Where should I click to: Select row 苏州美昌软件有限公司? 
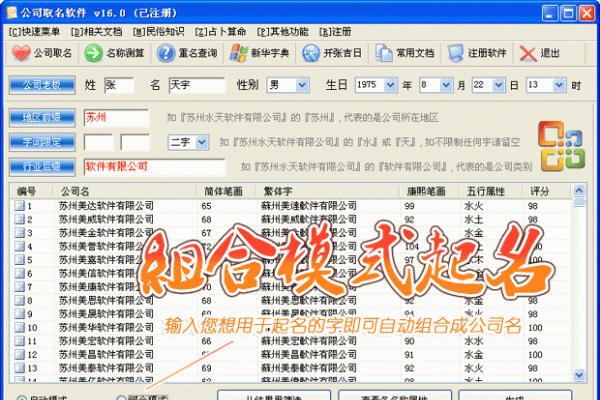pos(293,354)
